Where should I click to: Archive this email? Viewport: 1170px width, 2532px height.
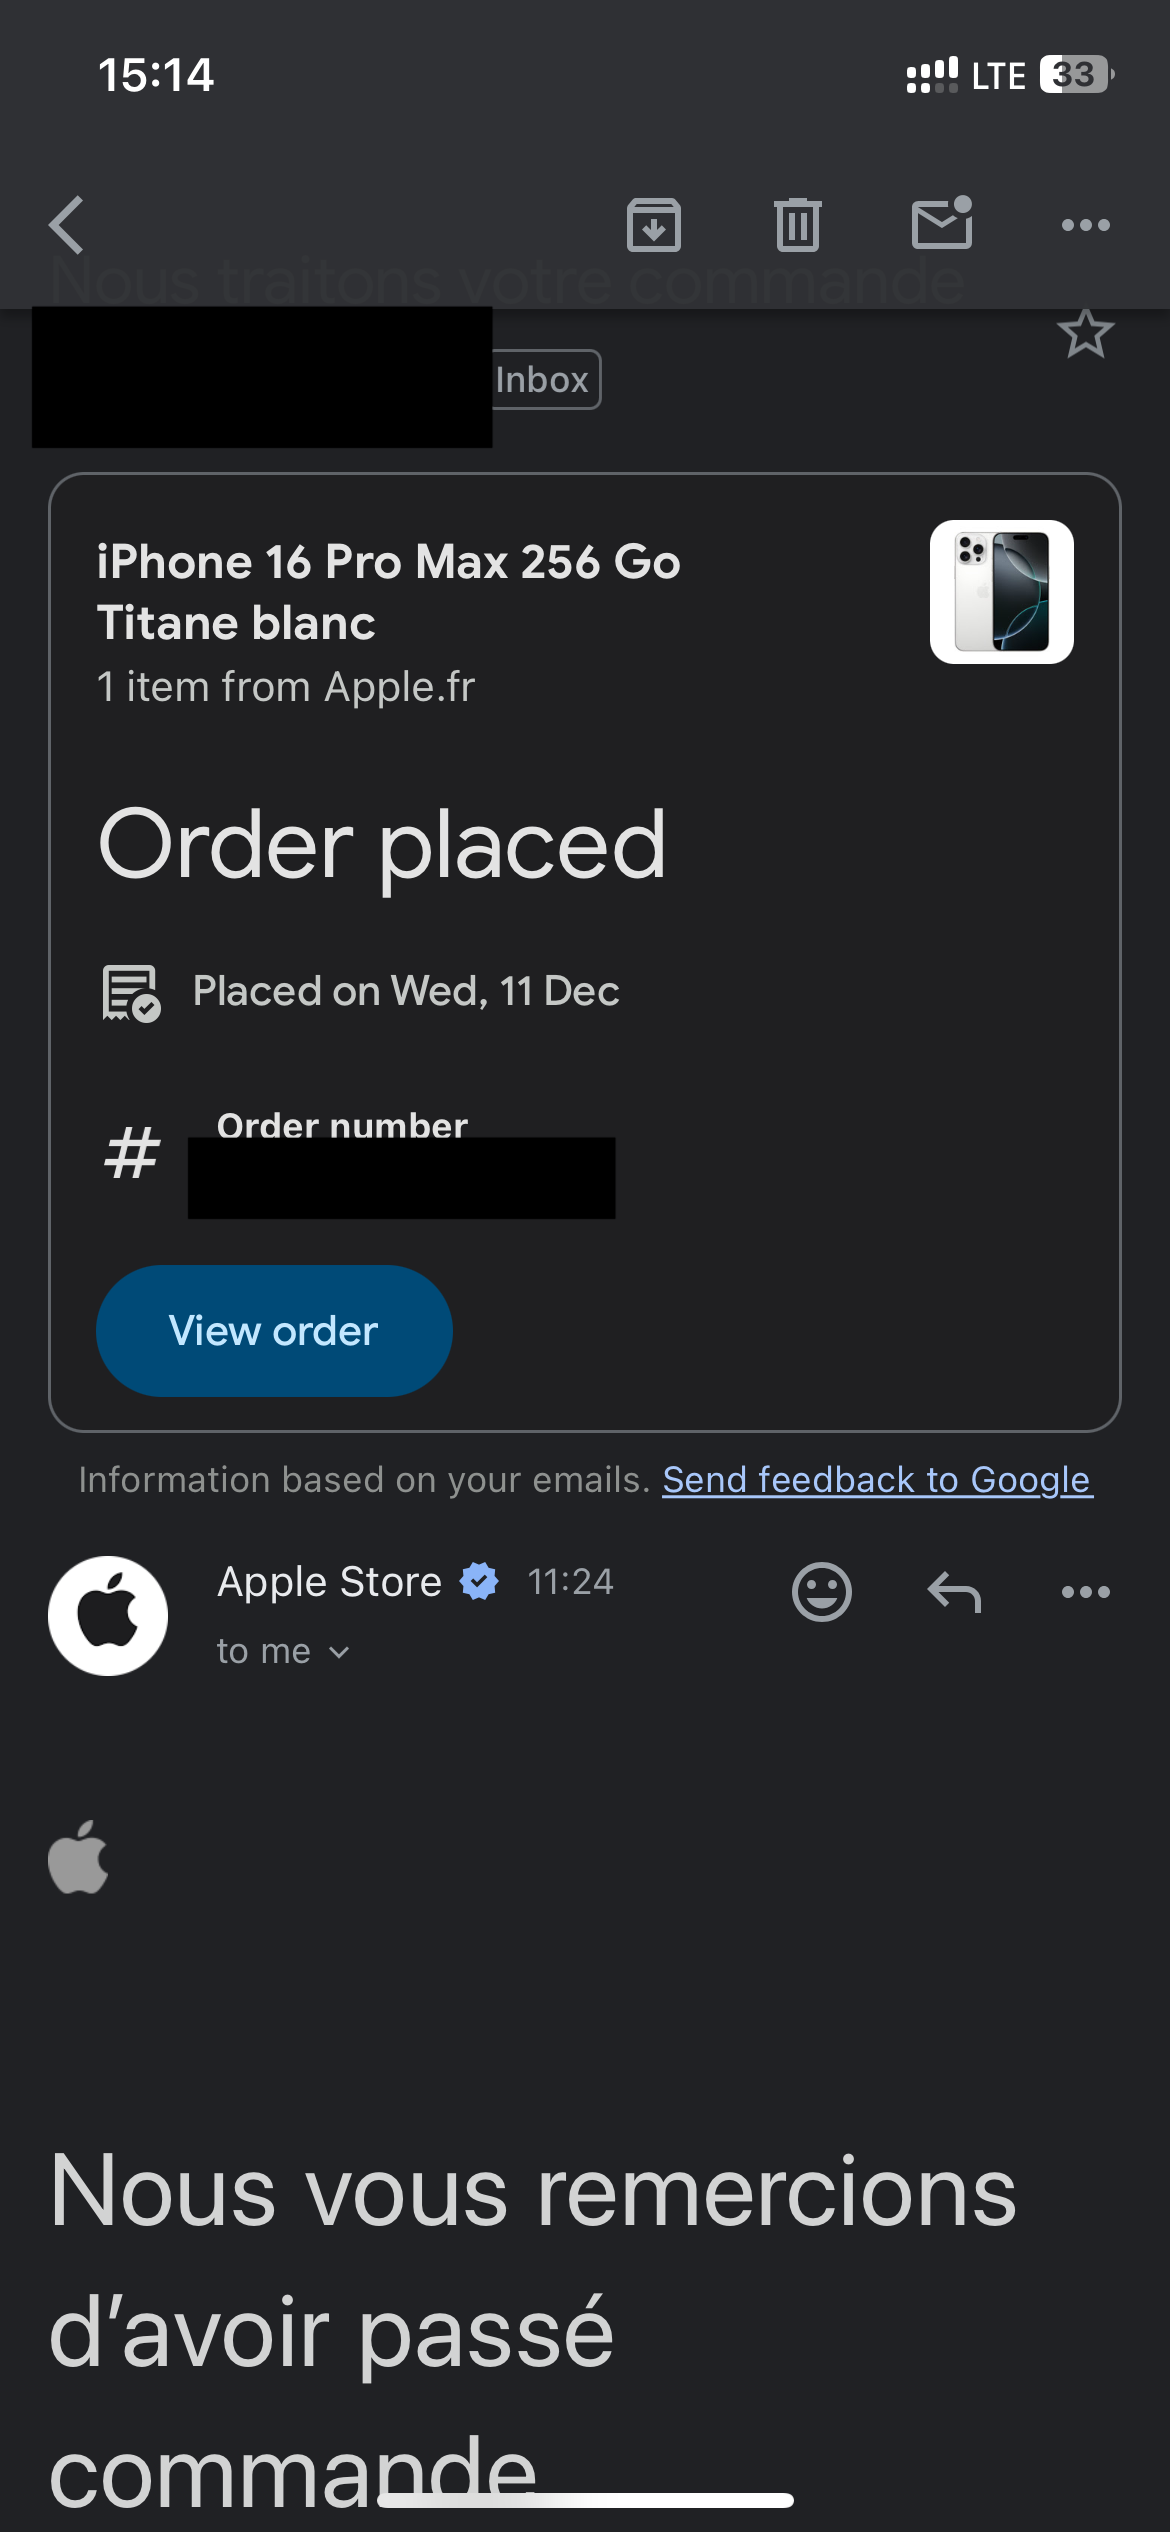(654, 225)
